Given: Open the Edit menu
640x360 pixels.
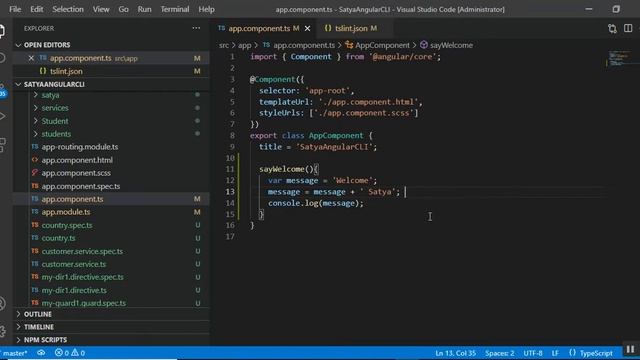Looking at the screenshot, I should click(x=36, y=9).
